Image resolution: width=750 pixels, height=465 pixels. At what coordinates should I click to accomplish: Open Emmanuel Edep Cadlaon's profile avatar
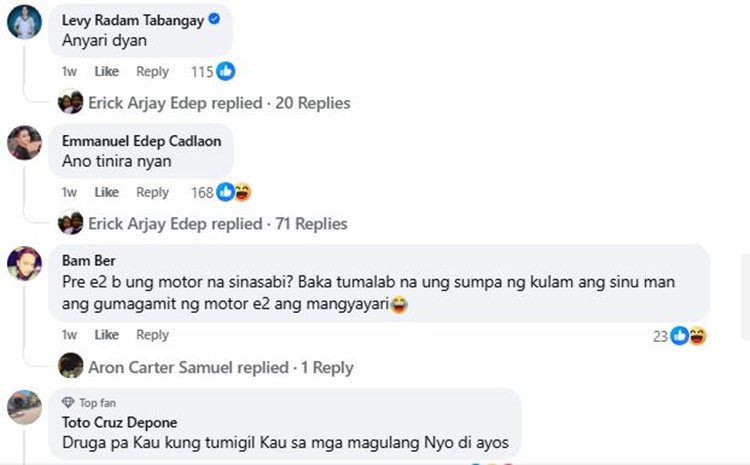[x=24, y=143]
